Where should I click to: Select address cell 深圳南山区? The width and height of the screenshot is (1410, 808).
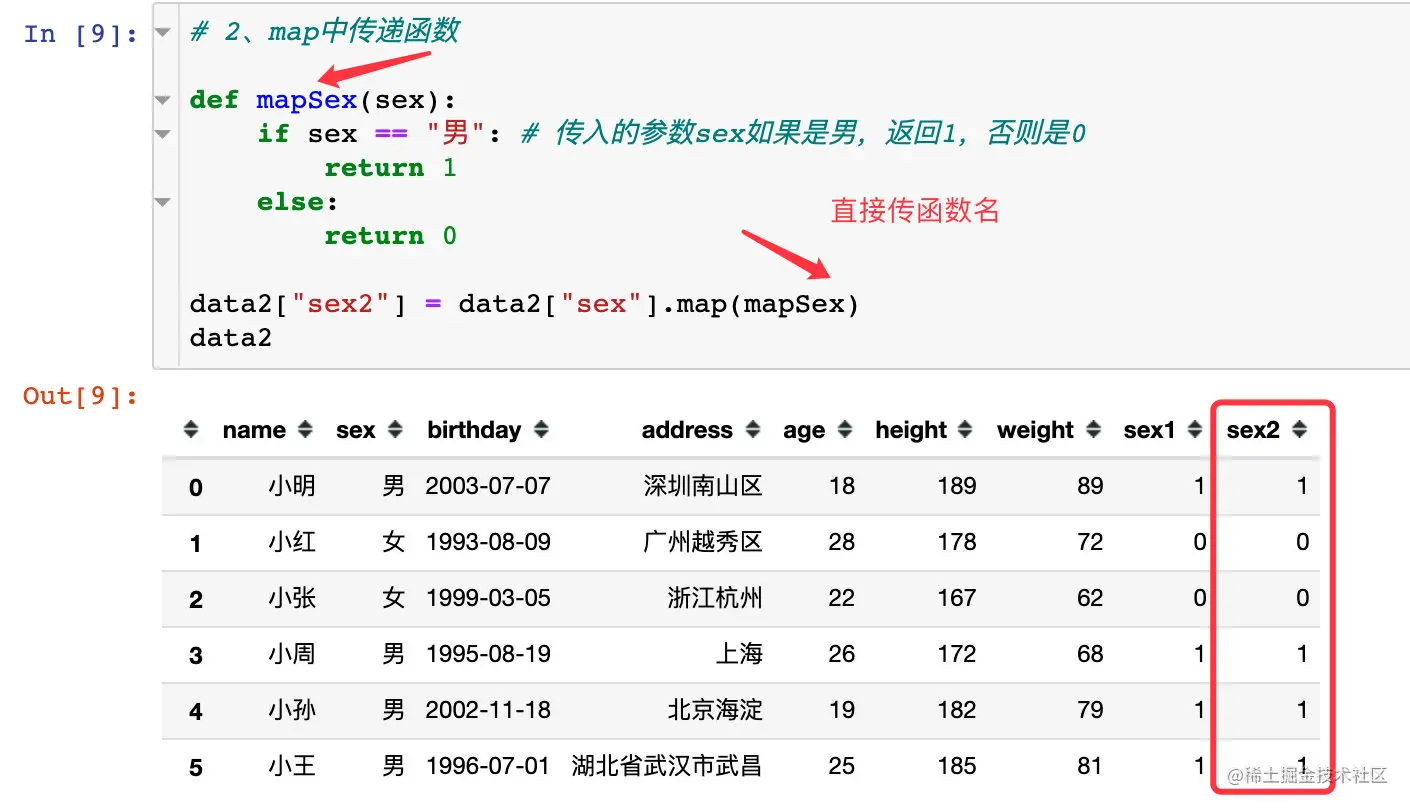click(703, 486)
